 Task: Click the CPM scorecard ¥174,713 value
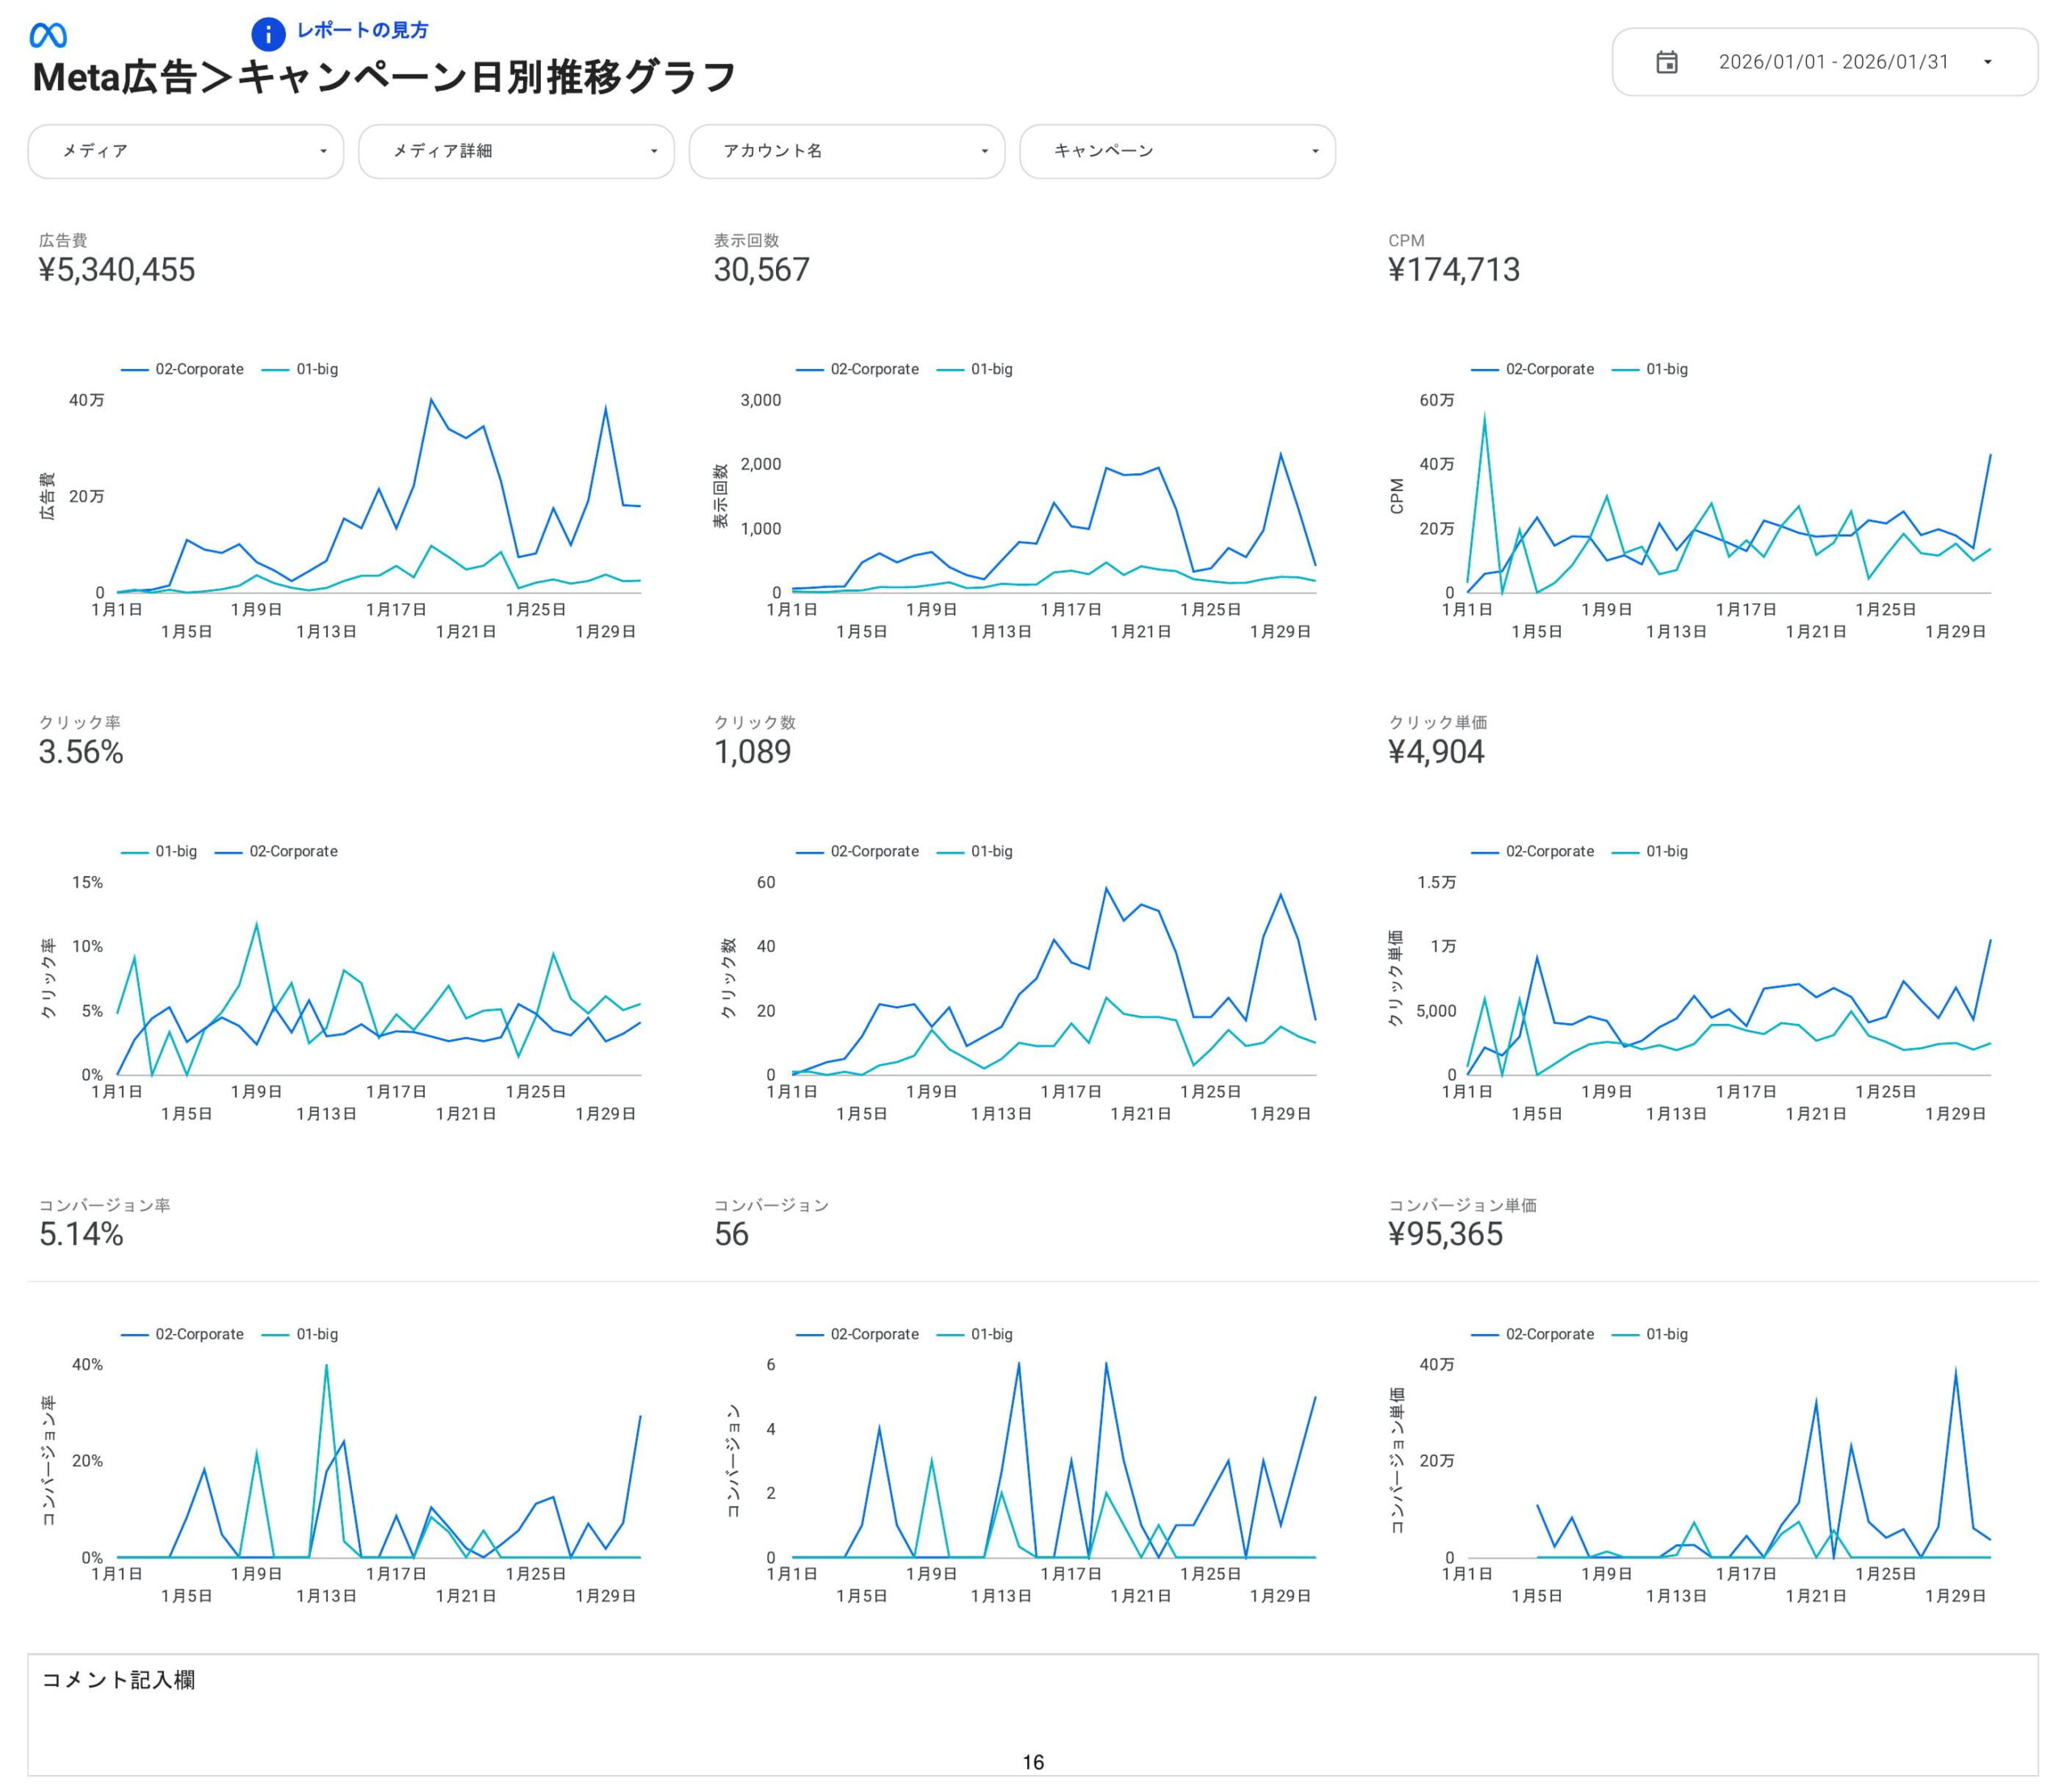point(1453,270)
